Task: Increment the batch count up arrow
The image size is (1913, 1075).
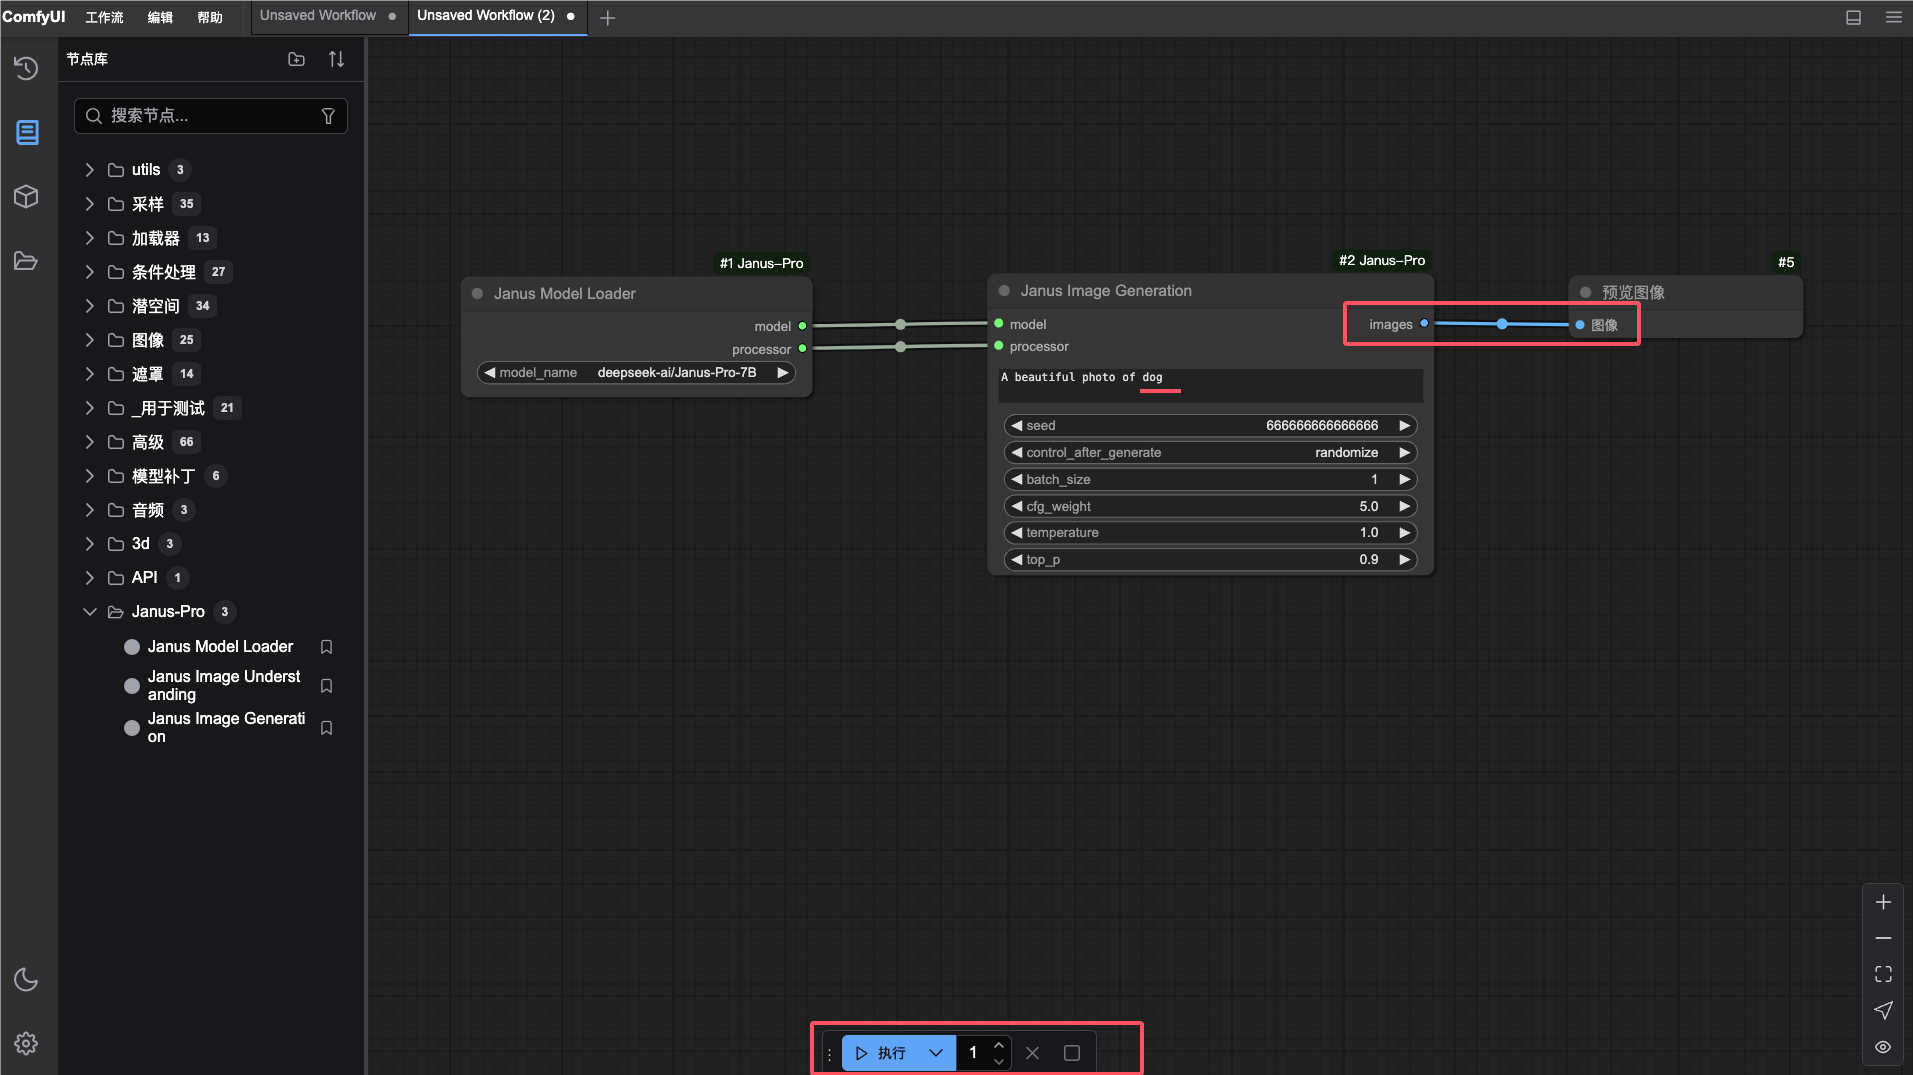Action: [x=998, y=1045]
